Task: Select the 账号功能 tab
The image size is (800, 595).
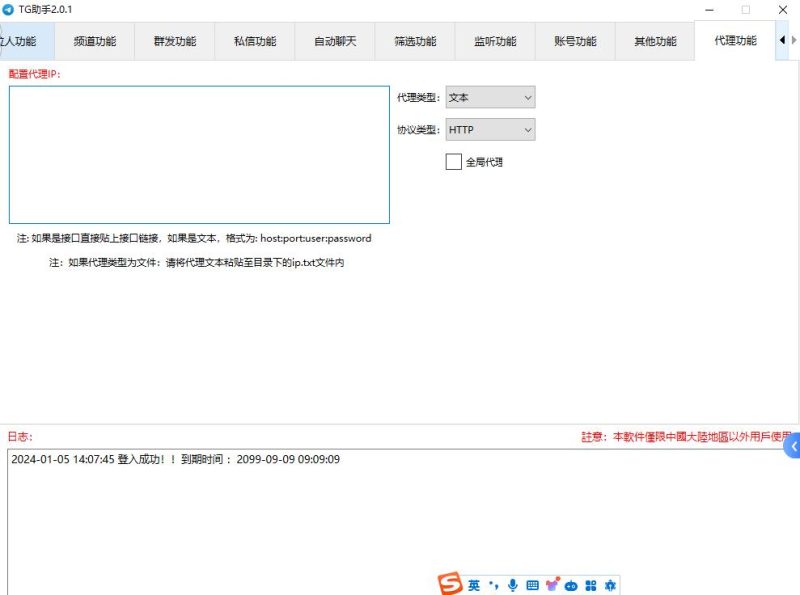Action: coord(574,42)
